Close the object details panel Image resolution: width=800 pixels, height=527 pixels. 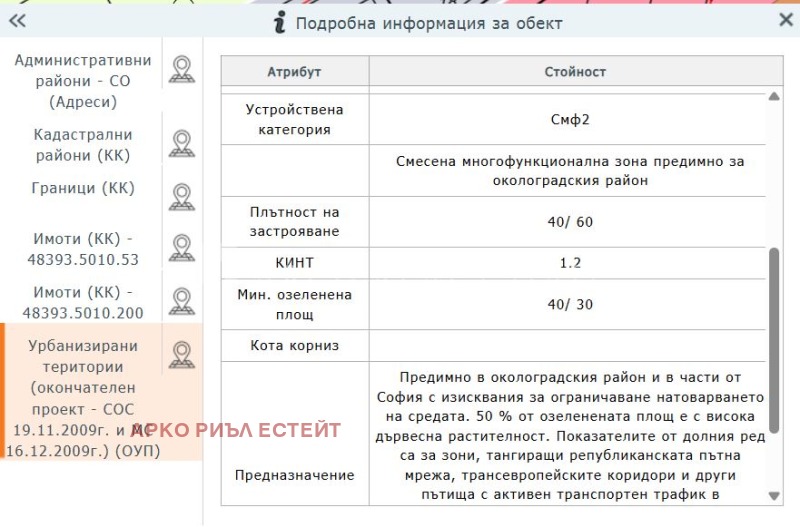[785, 21]
